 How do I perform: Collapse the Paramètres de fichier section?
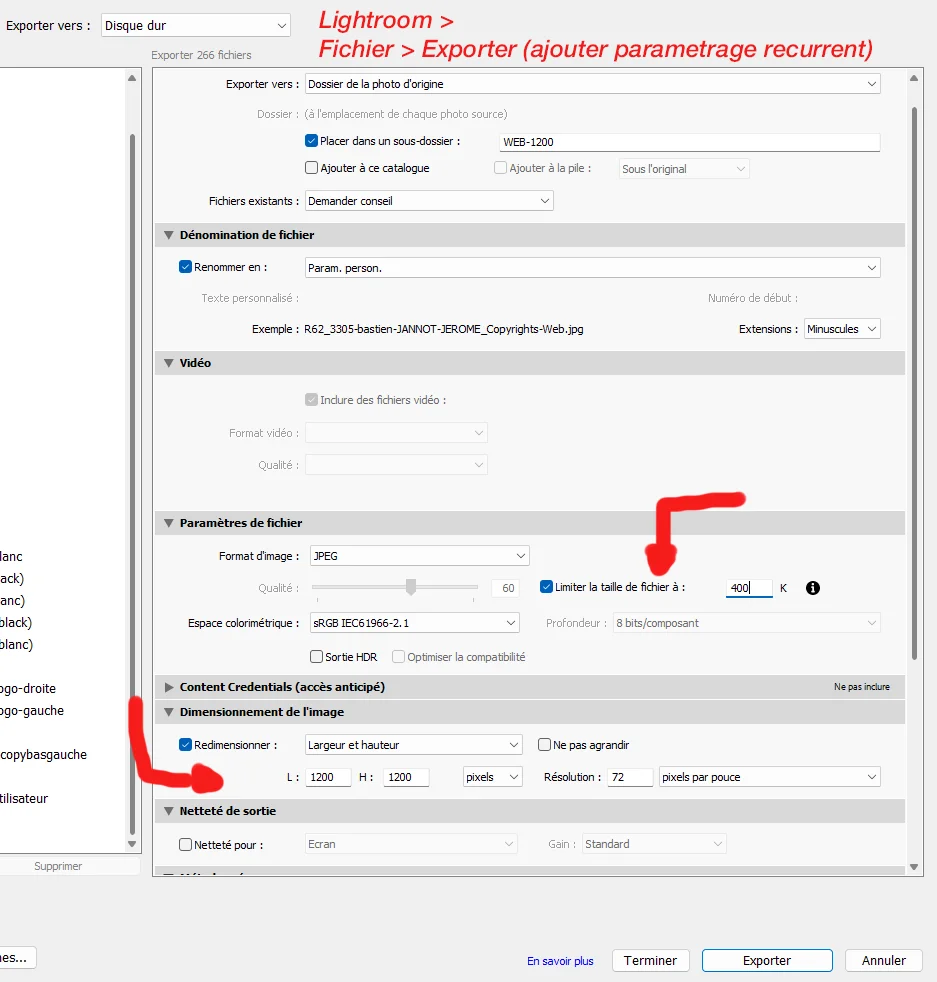[168, 523]
